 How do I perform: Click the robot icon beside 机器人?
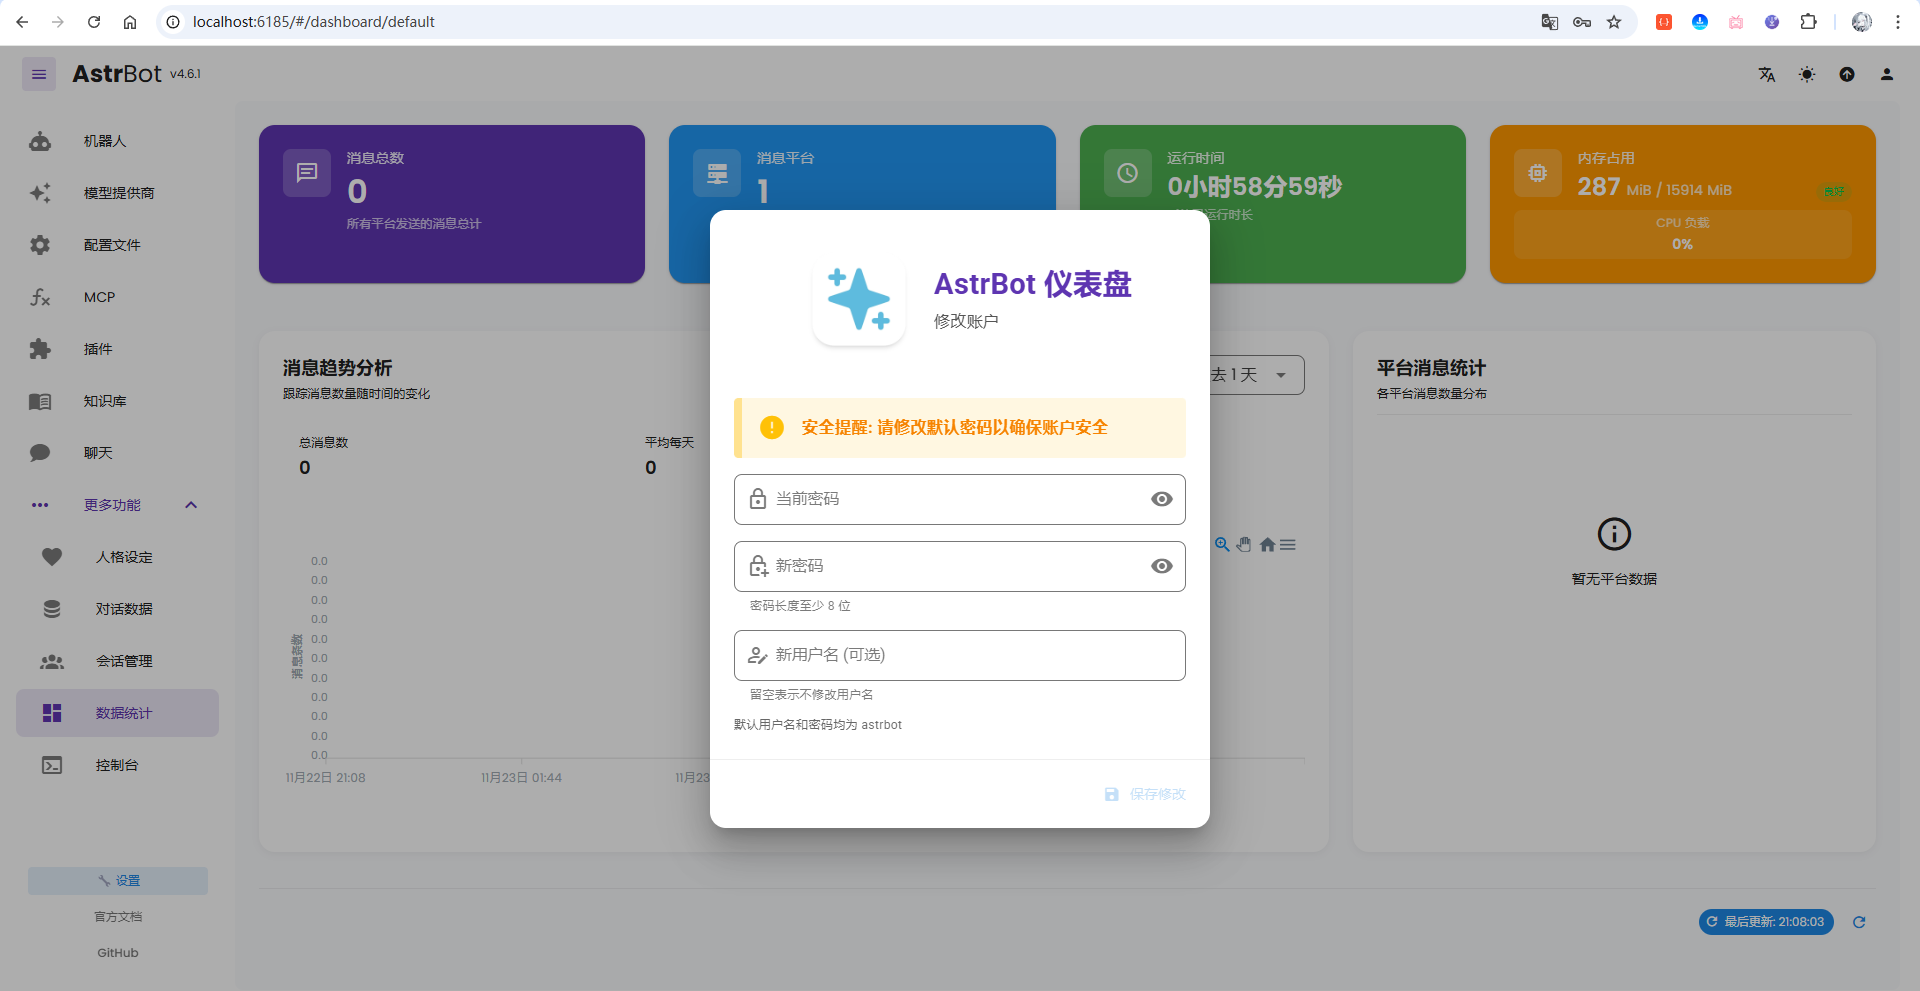pos(40,141)
